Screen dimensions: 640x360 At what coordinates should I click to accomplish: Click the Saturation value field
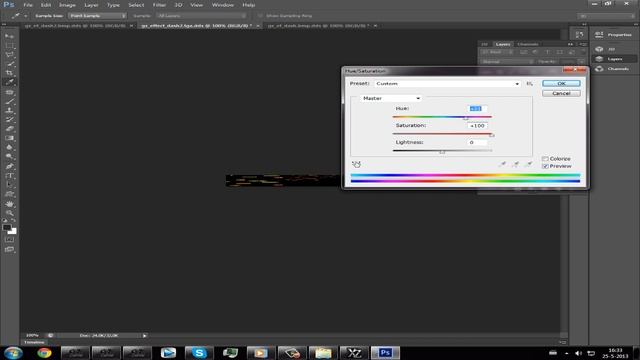click(477, 126)
